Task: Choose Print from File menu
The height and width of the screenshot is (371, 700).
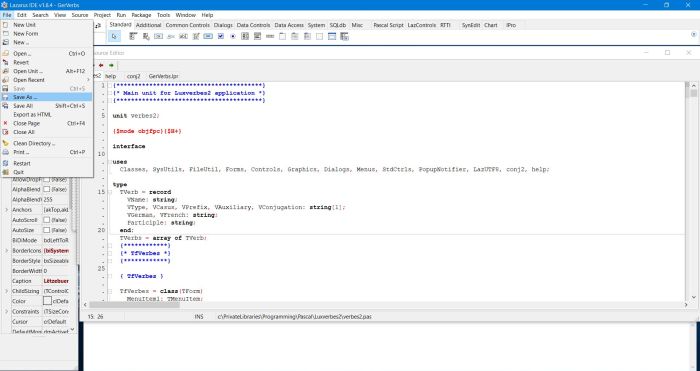Action: 46,152
